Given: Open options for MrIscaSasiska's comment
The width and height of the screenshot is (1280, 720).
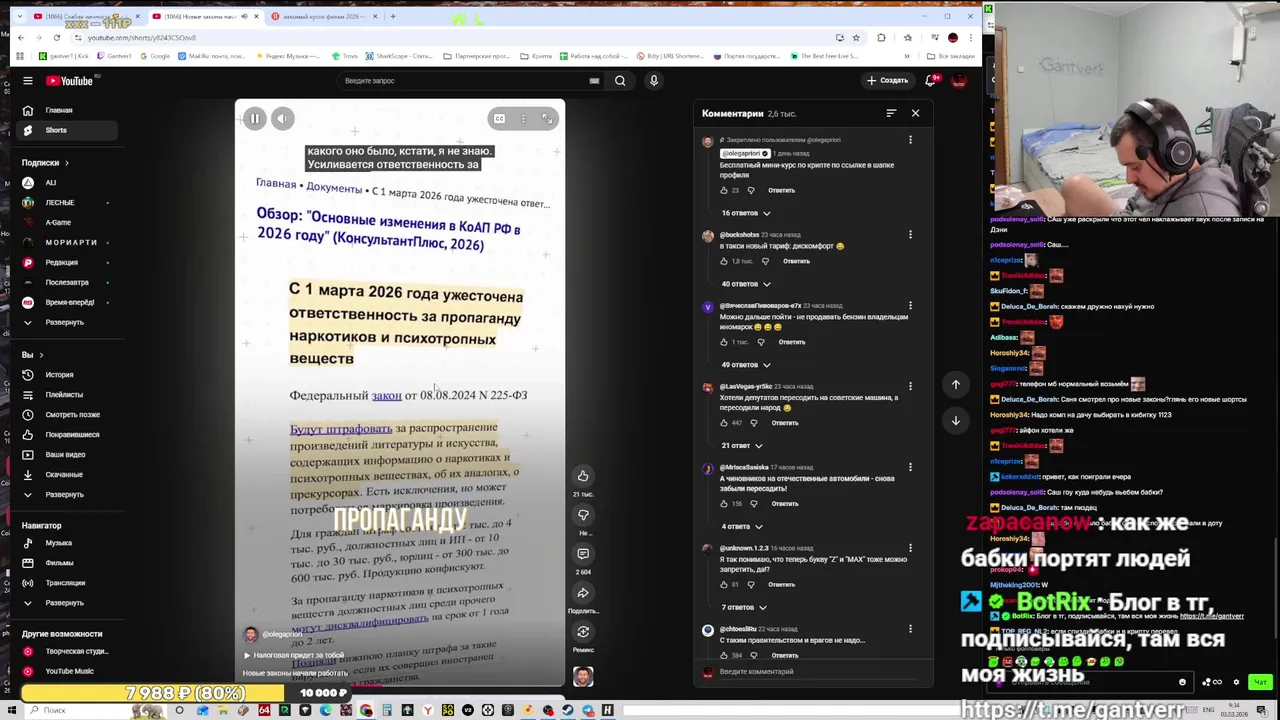Looking at the screenshot, I should click(x=910, y=467).
